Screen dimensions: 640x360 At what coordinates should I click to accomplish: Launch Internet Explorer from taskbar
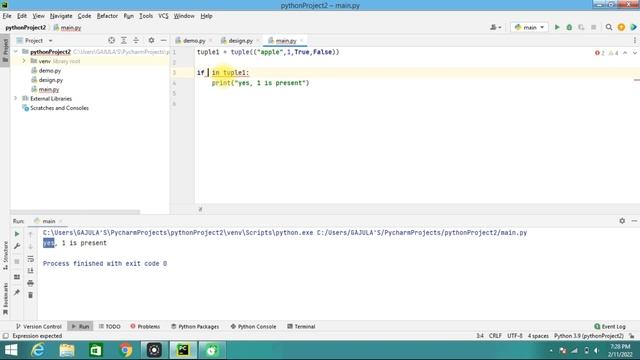[x=38, y=350]
